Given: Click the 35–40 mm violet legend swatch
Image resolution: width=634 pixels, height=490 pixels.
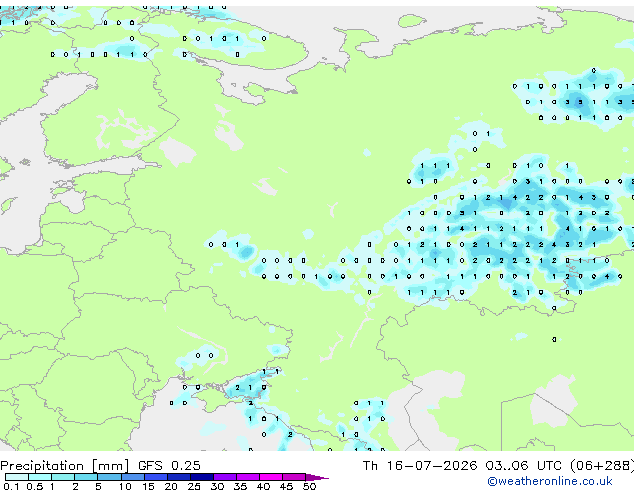Looking at the screenshot, I should tap(247, 477).
